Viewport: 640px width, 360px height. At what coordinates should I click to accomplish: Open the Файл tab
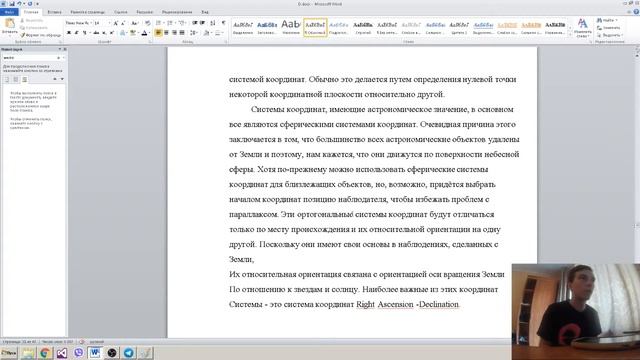(x=9, y=12)
